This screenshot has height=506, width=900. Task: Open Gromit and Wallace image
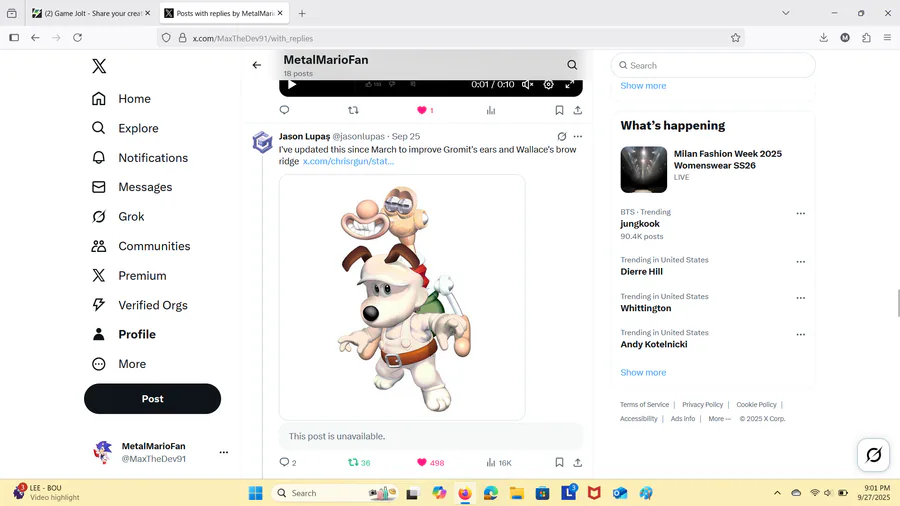click(x=402, y=297)
